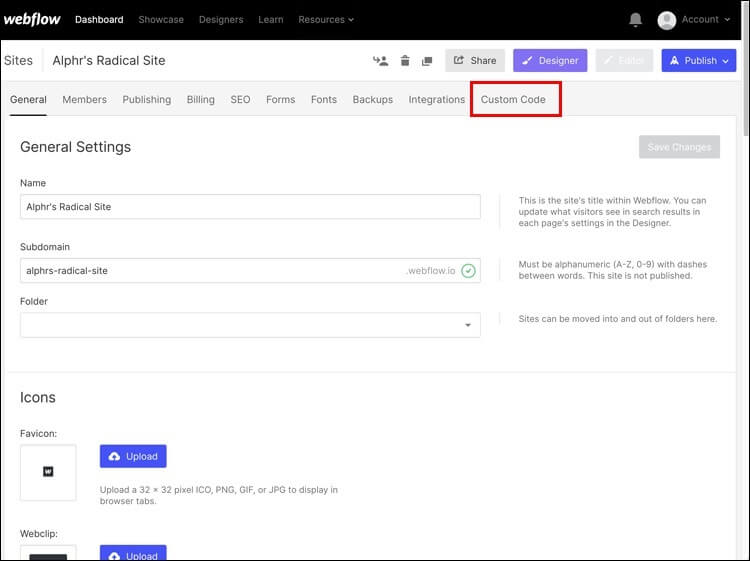This screenshot has height=561, width=750.
Task: Click the Alphr's Radical Site page title
Action: [x=109, y=61]
